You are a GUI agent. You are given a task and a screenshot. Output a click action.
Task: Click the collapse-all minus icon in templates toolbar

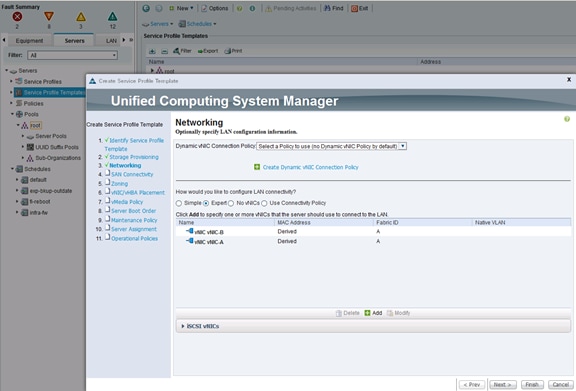[x=165, y=51]
